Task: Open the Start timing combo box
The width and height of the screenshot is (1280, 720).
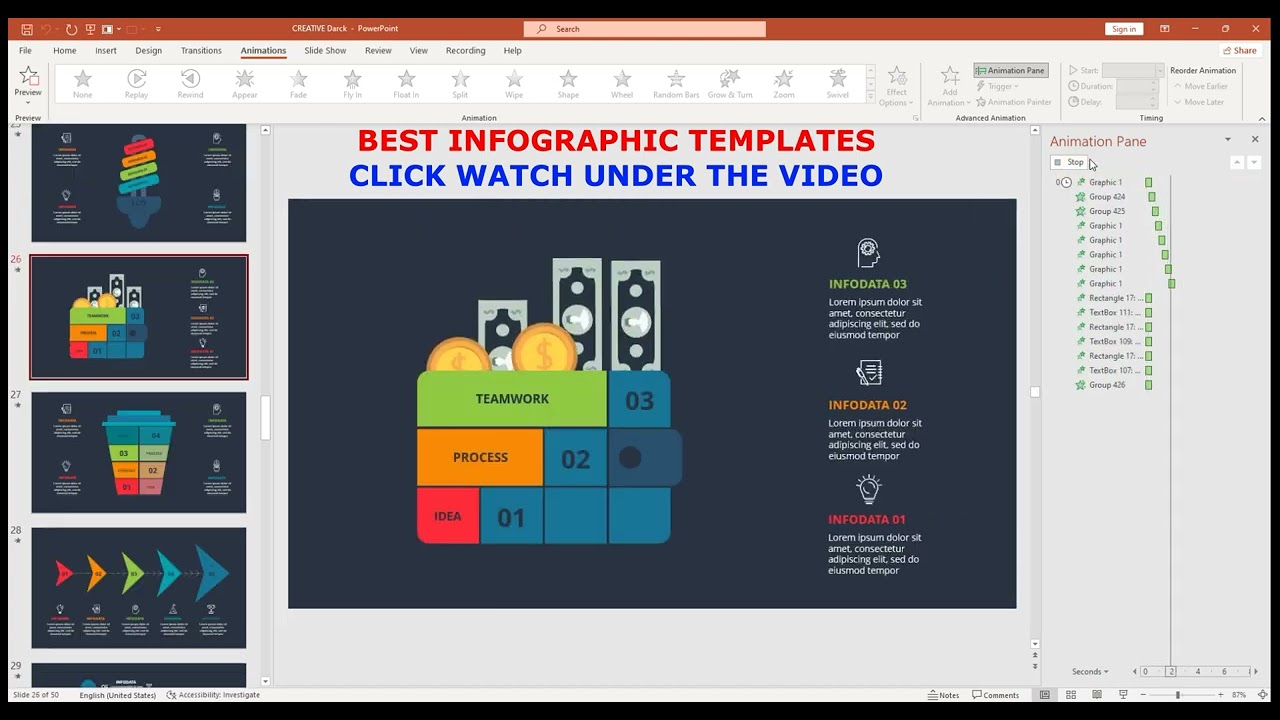Action: 1133,70
